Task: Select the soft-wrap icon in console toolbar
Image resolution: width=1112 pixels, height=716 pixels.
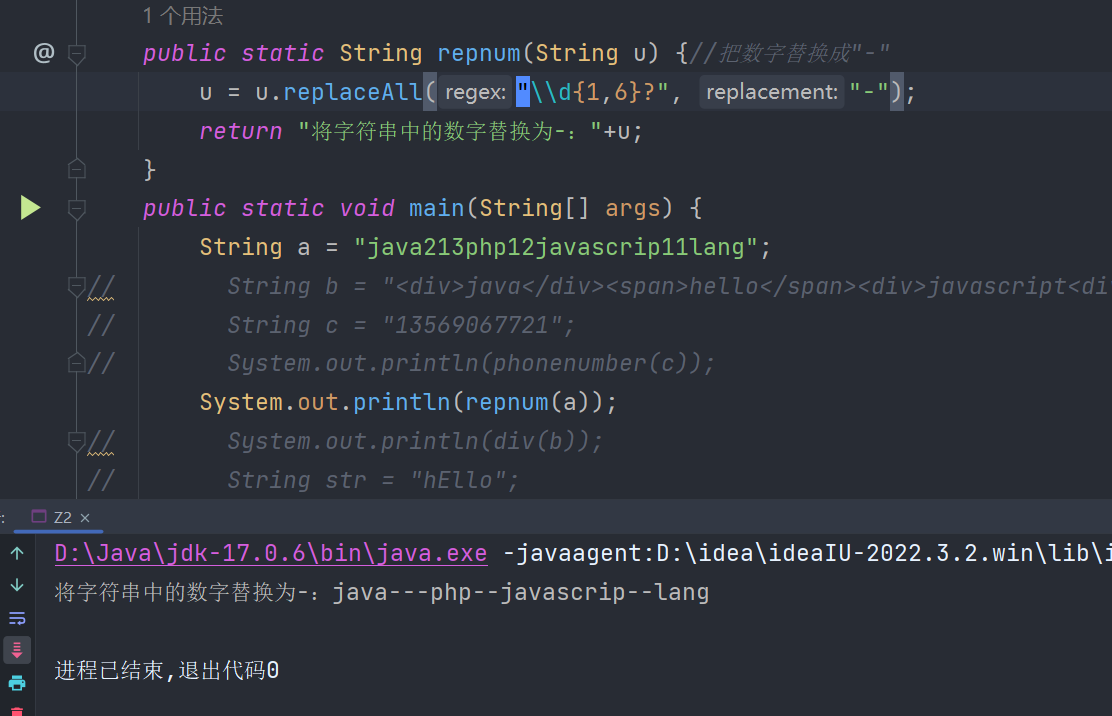Action: (17, 617)
